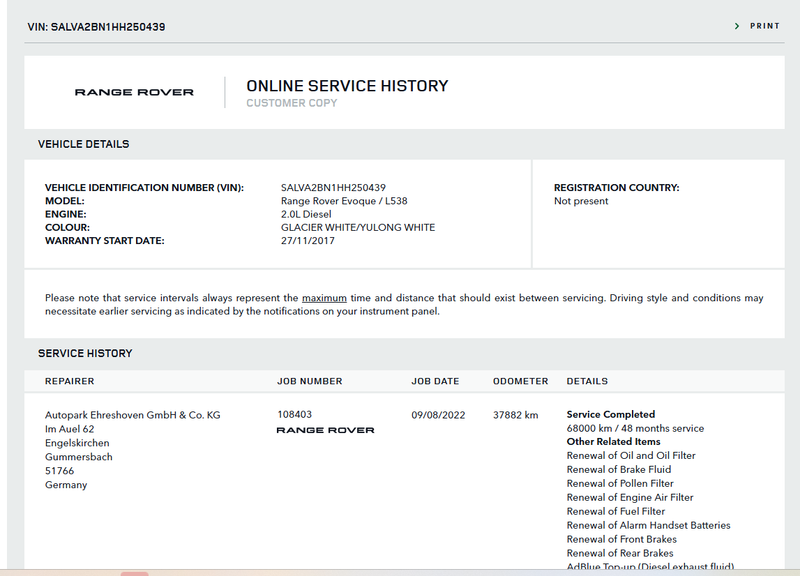The width and height of the screenshot is (800, 576).
Task: Click the PRINT link
Action: 764,26
